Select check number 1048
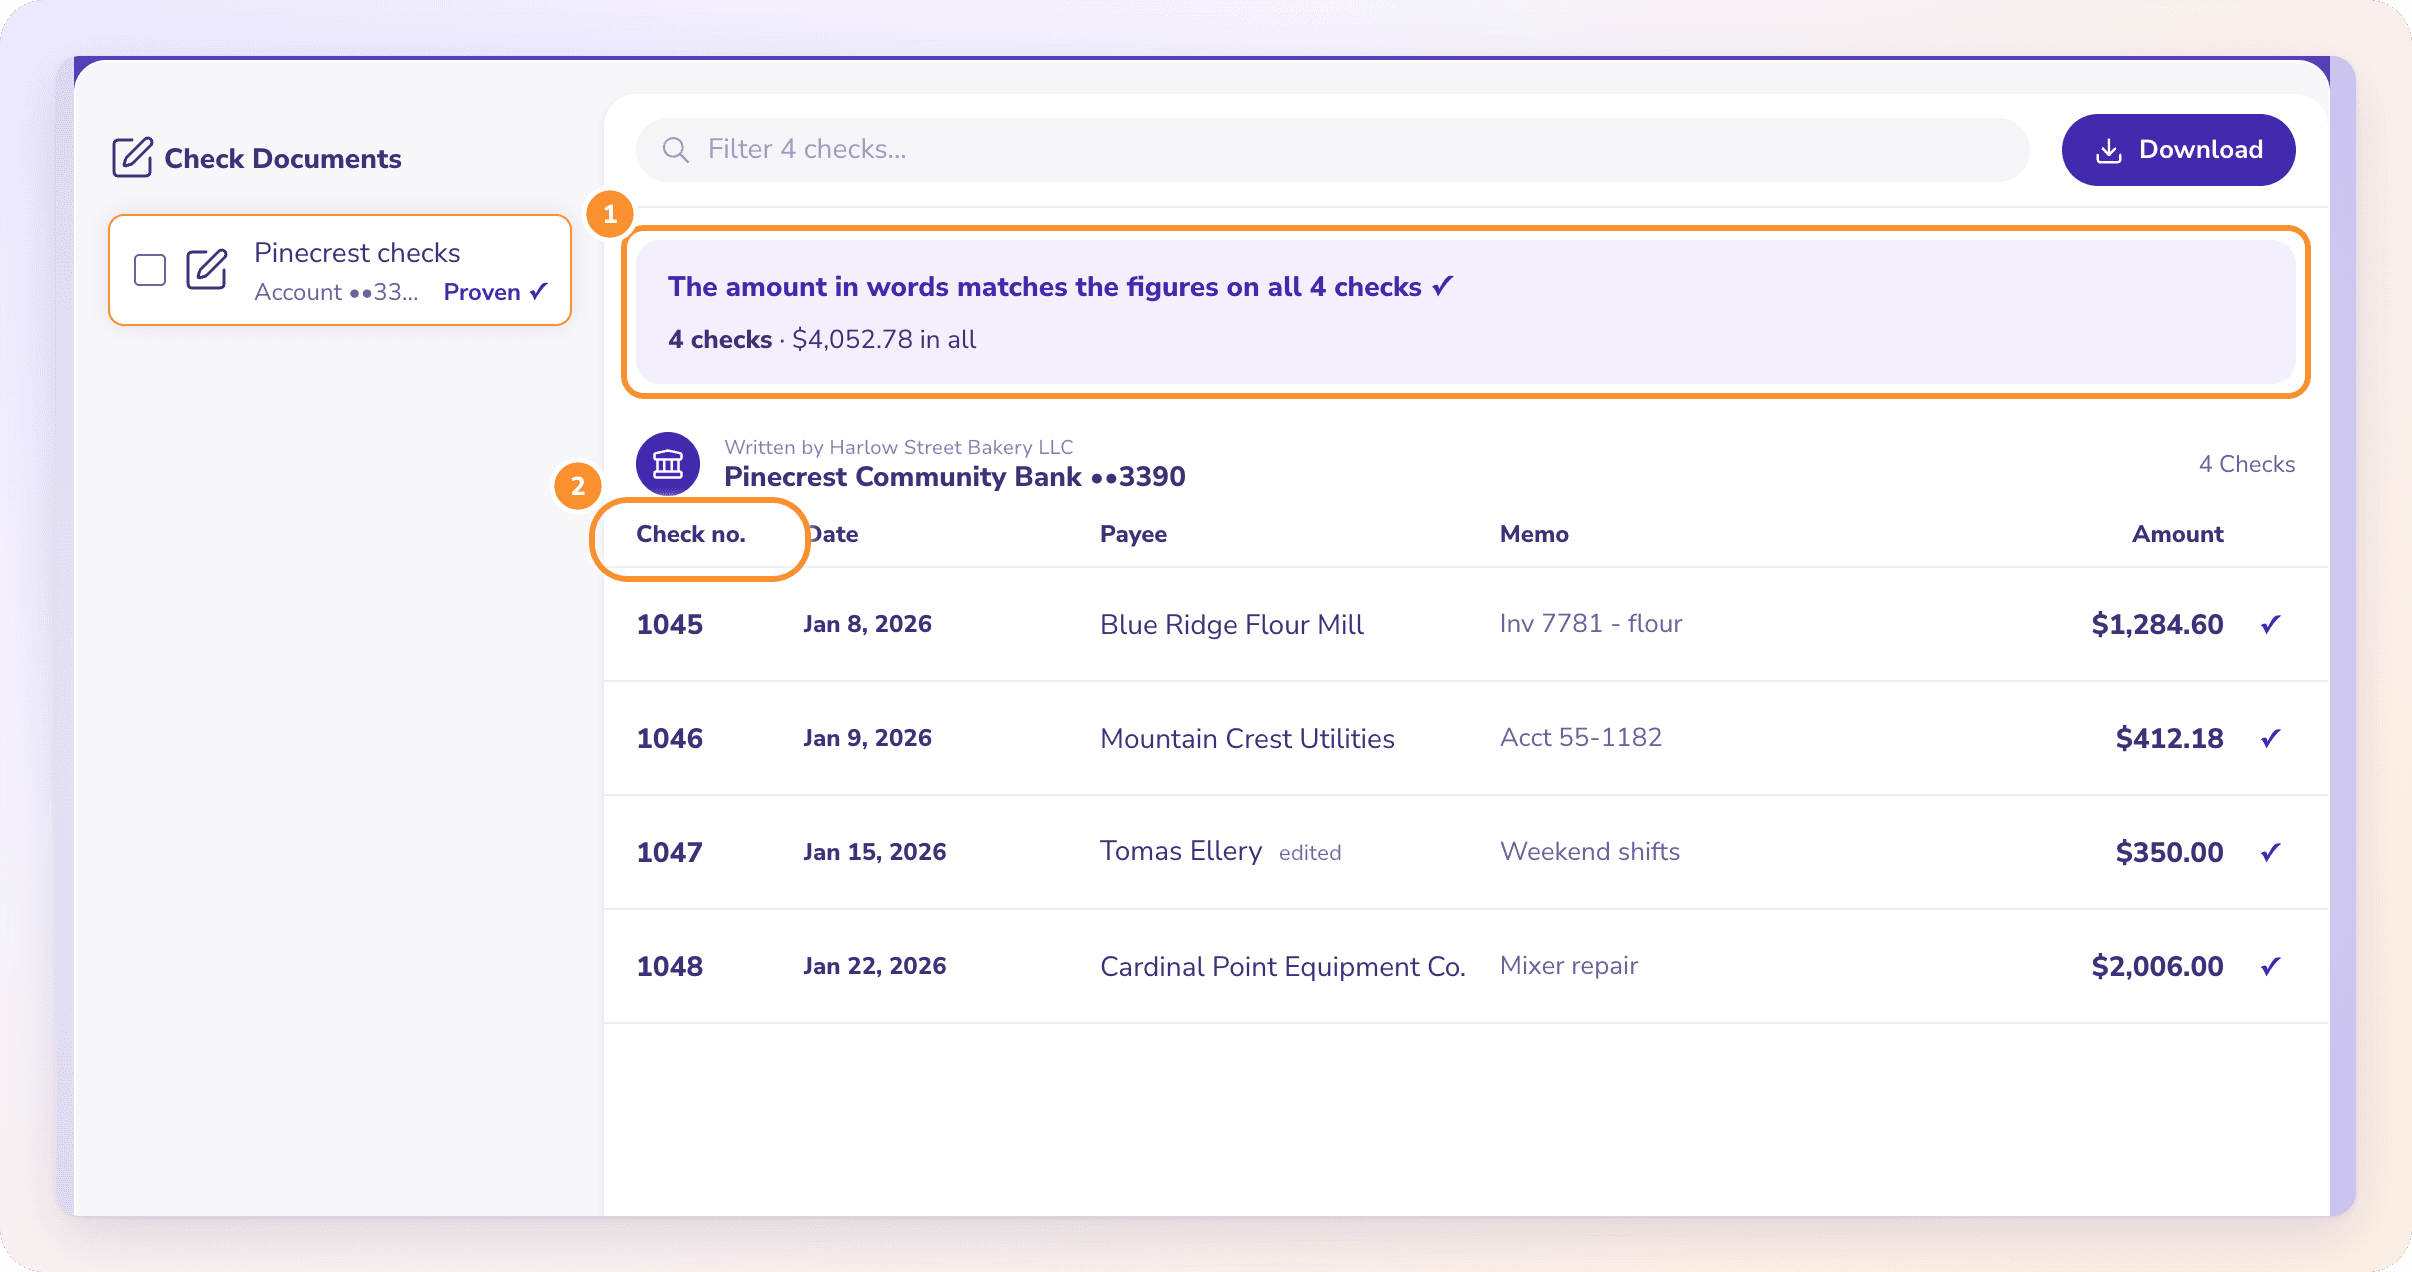2412x1272 pixels. point(670,966)
